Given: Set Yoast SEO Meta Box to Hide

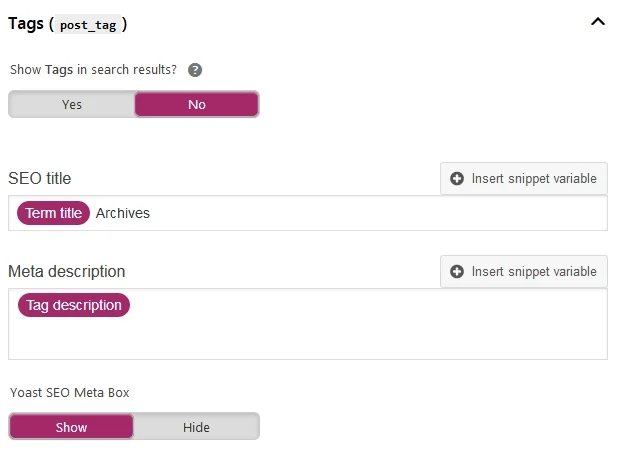Looking at the screenshot, I should click(196, 427).
